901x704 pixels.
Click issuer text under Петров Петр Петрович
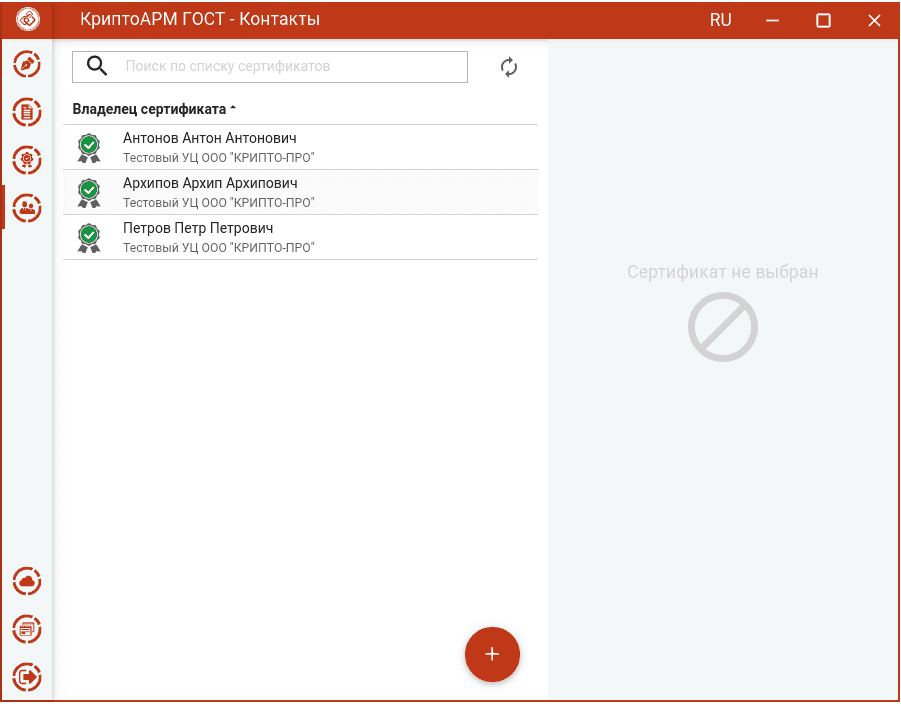219,247
